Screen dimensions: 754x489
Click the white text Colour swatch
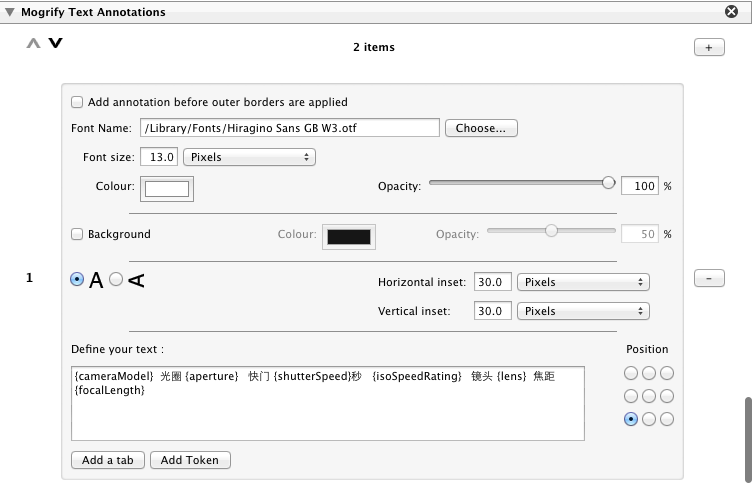[168, 188]
